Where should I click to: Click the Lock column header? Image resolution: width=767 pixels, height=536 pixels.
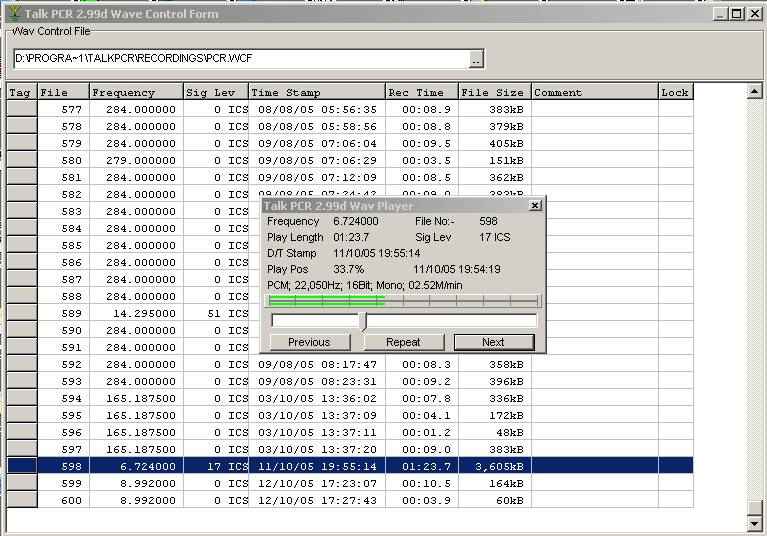[x=676, y=92]
